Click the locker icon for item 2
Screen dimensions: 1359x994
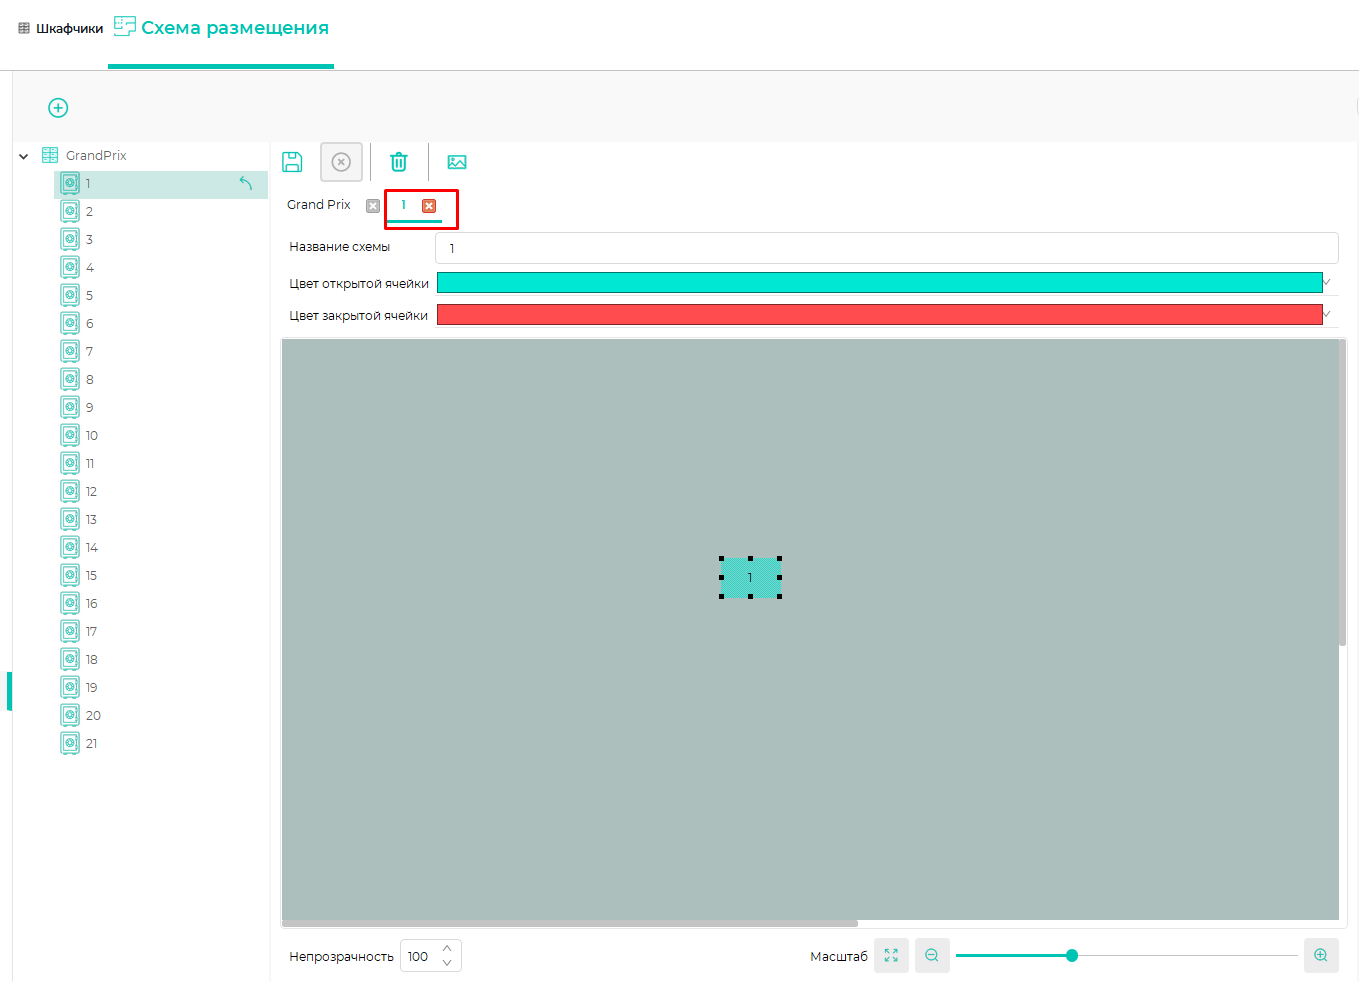(x=70, y=211)
